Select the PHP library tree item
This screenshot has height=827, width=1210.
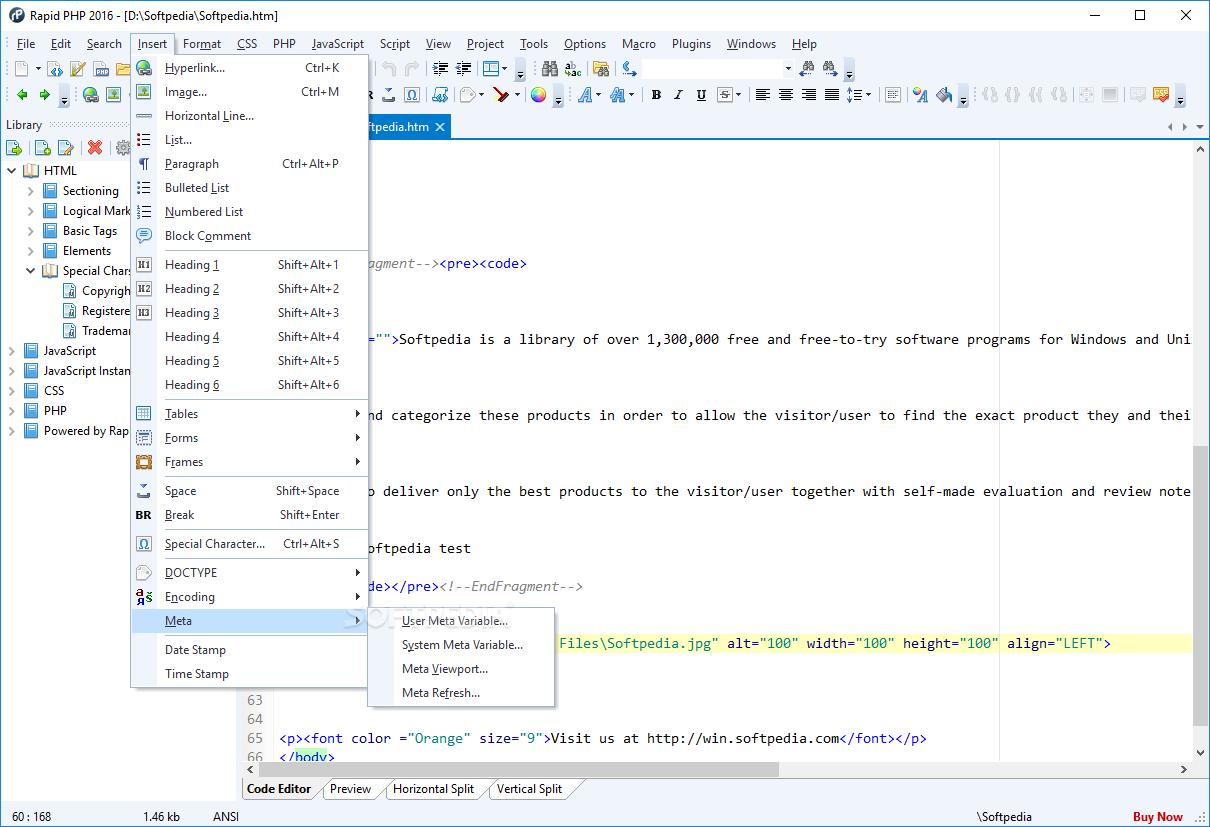pos(55,411)
